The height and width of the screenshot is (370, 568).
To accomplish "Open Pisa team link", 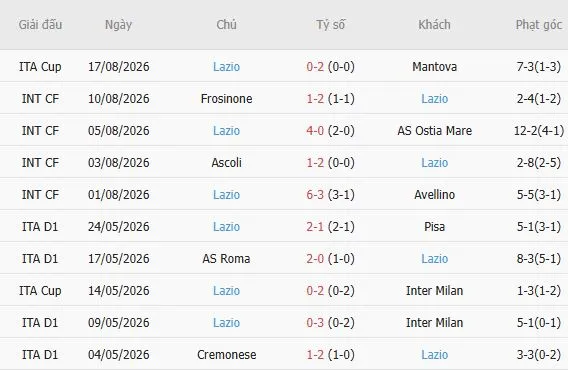I will [434, 226].
